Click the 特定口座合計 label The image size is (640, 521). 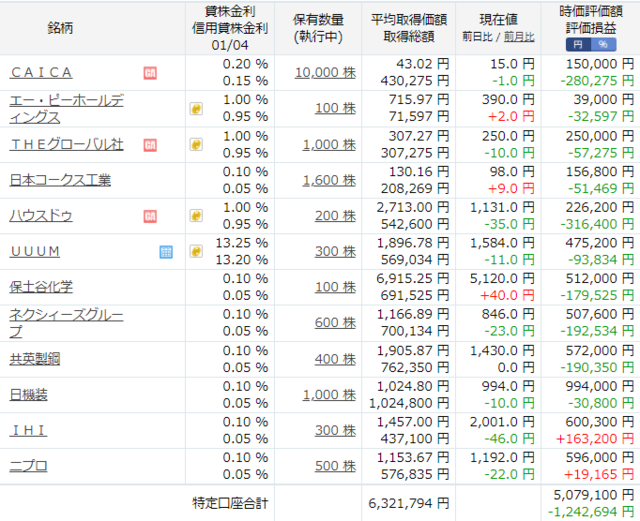click(x=230, y=503)
